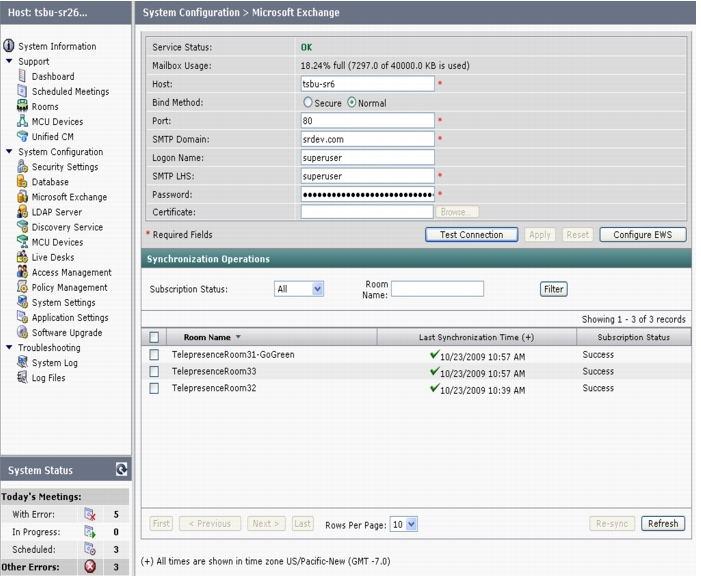The width and height of the screenshot is (701, 583).
Task: Click the Scheduled meetings status icon
Action: pos(90,549)
